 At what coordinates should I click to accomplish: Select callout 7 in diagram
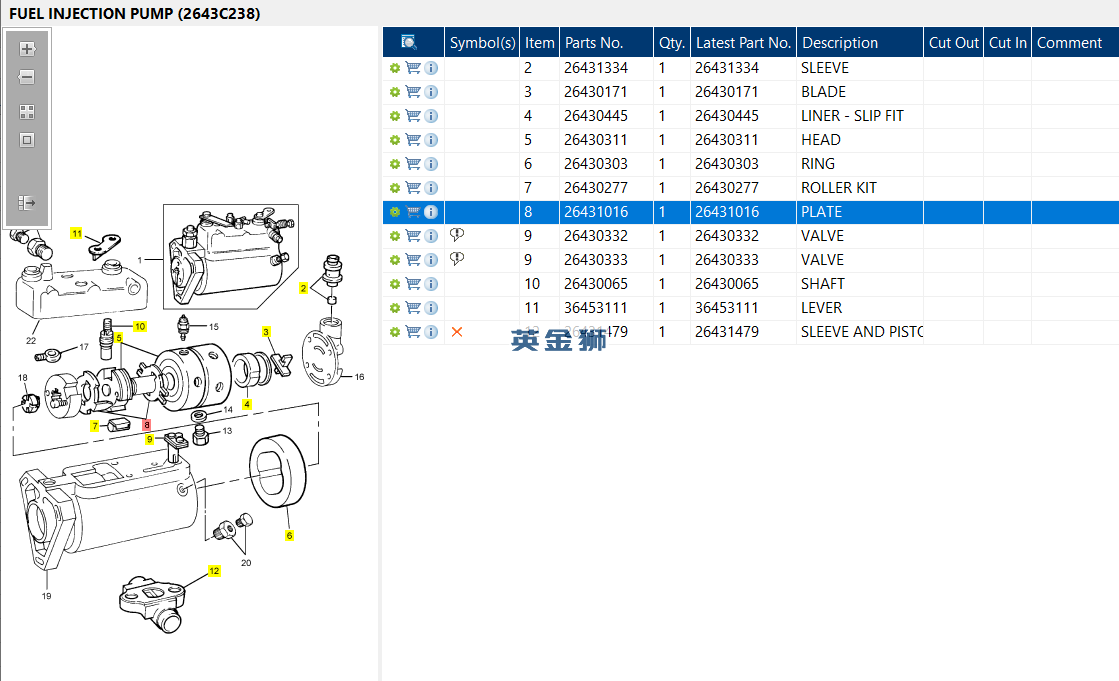pos(95,426)
